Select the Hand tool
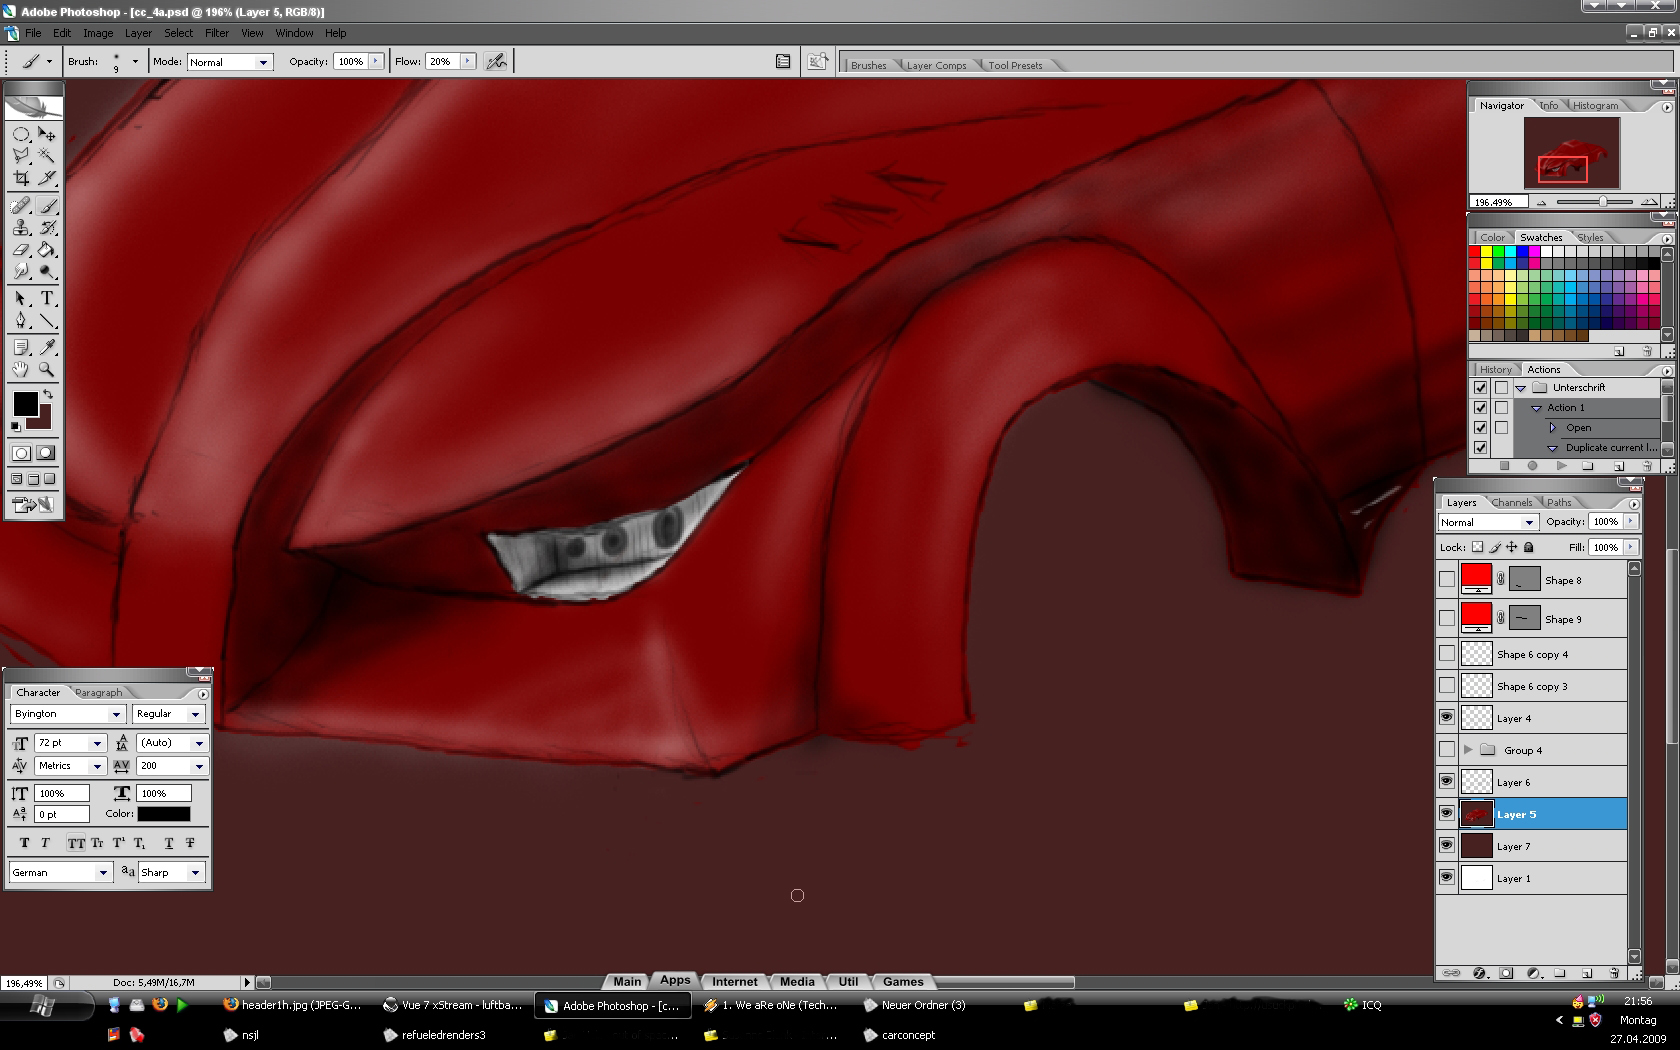The height and width of the screenshot is (1050, 1680). click(x=21, y=370)
